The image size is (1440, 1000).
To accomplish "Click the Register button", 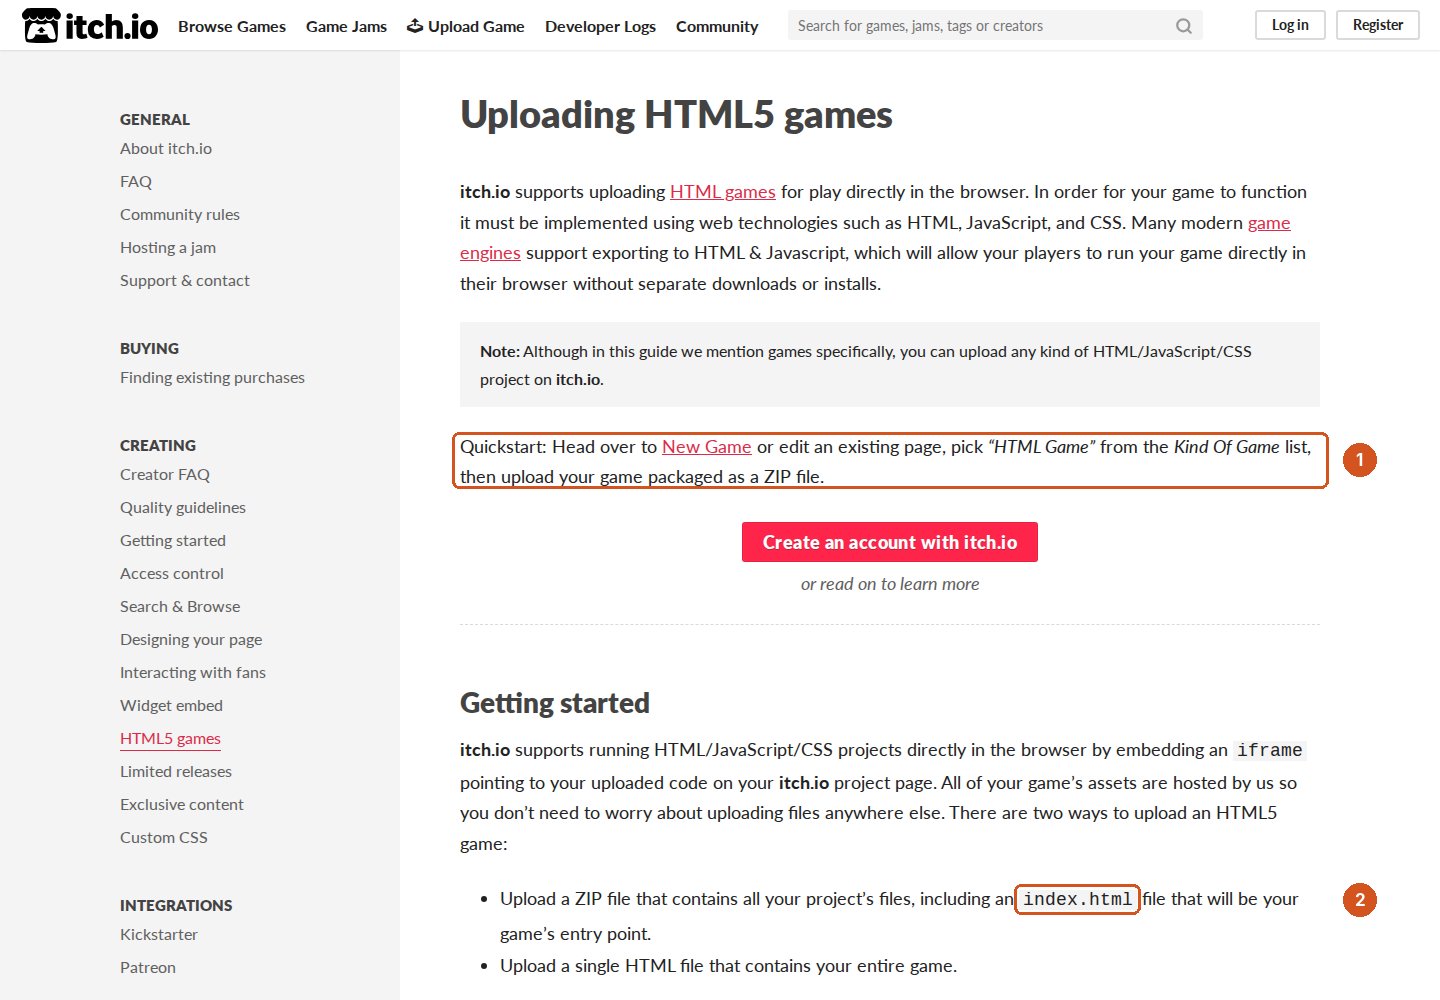I will [x=1378, y=25].
